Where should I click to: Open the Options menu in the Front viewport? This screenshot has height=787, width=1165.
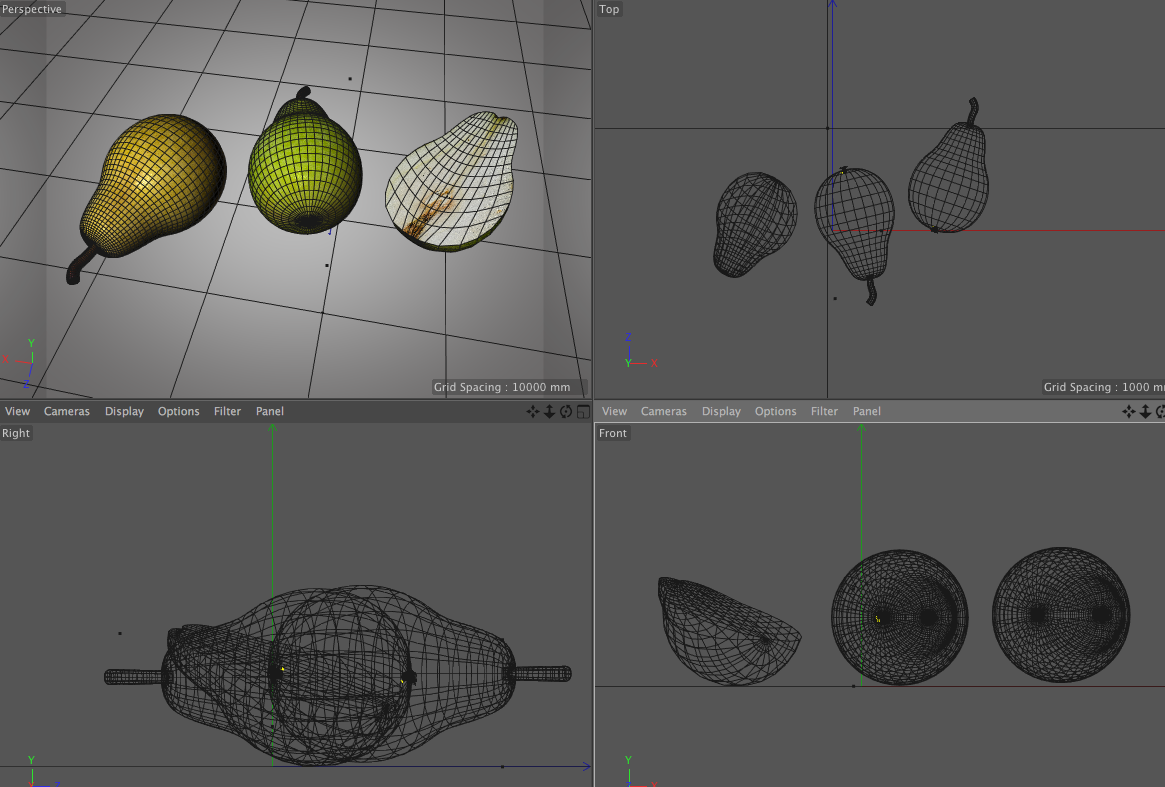point(776,411)
